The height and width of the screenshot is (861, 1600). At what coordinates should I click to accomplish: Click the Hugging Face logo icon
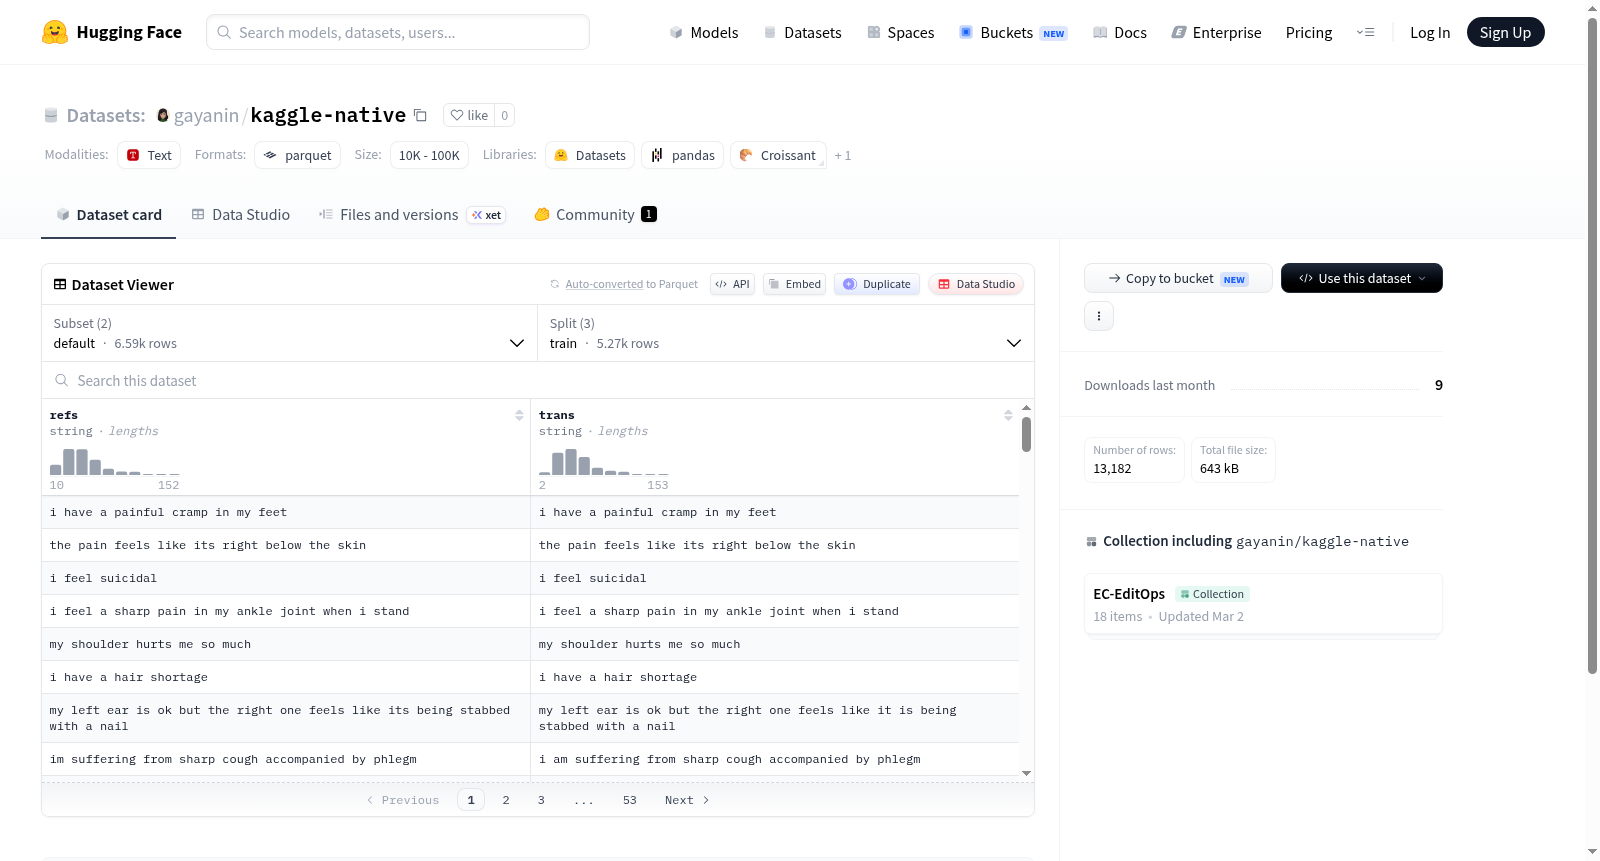point(55,32)
